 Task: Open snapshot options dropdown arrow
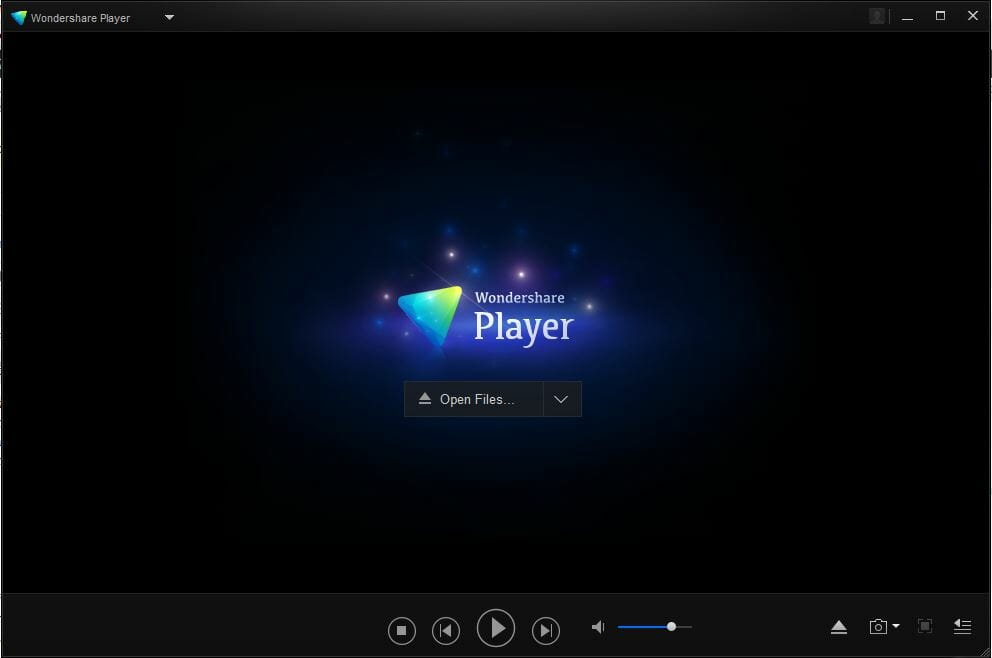[896, 626]
